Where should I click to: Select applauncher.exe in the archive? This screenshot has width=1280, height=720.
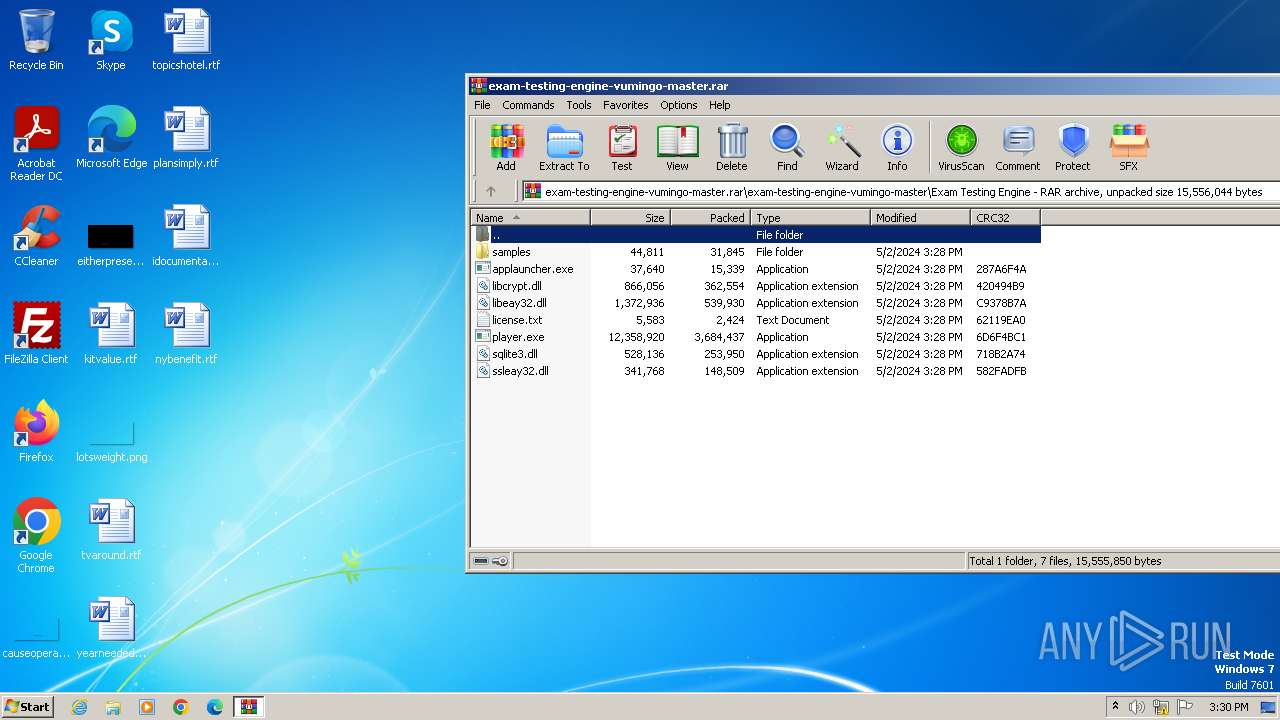coord(756,269)
